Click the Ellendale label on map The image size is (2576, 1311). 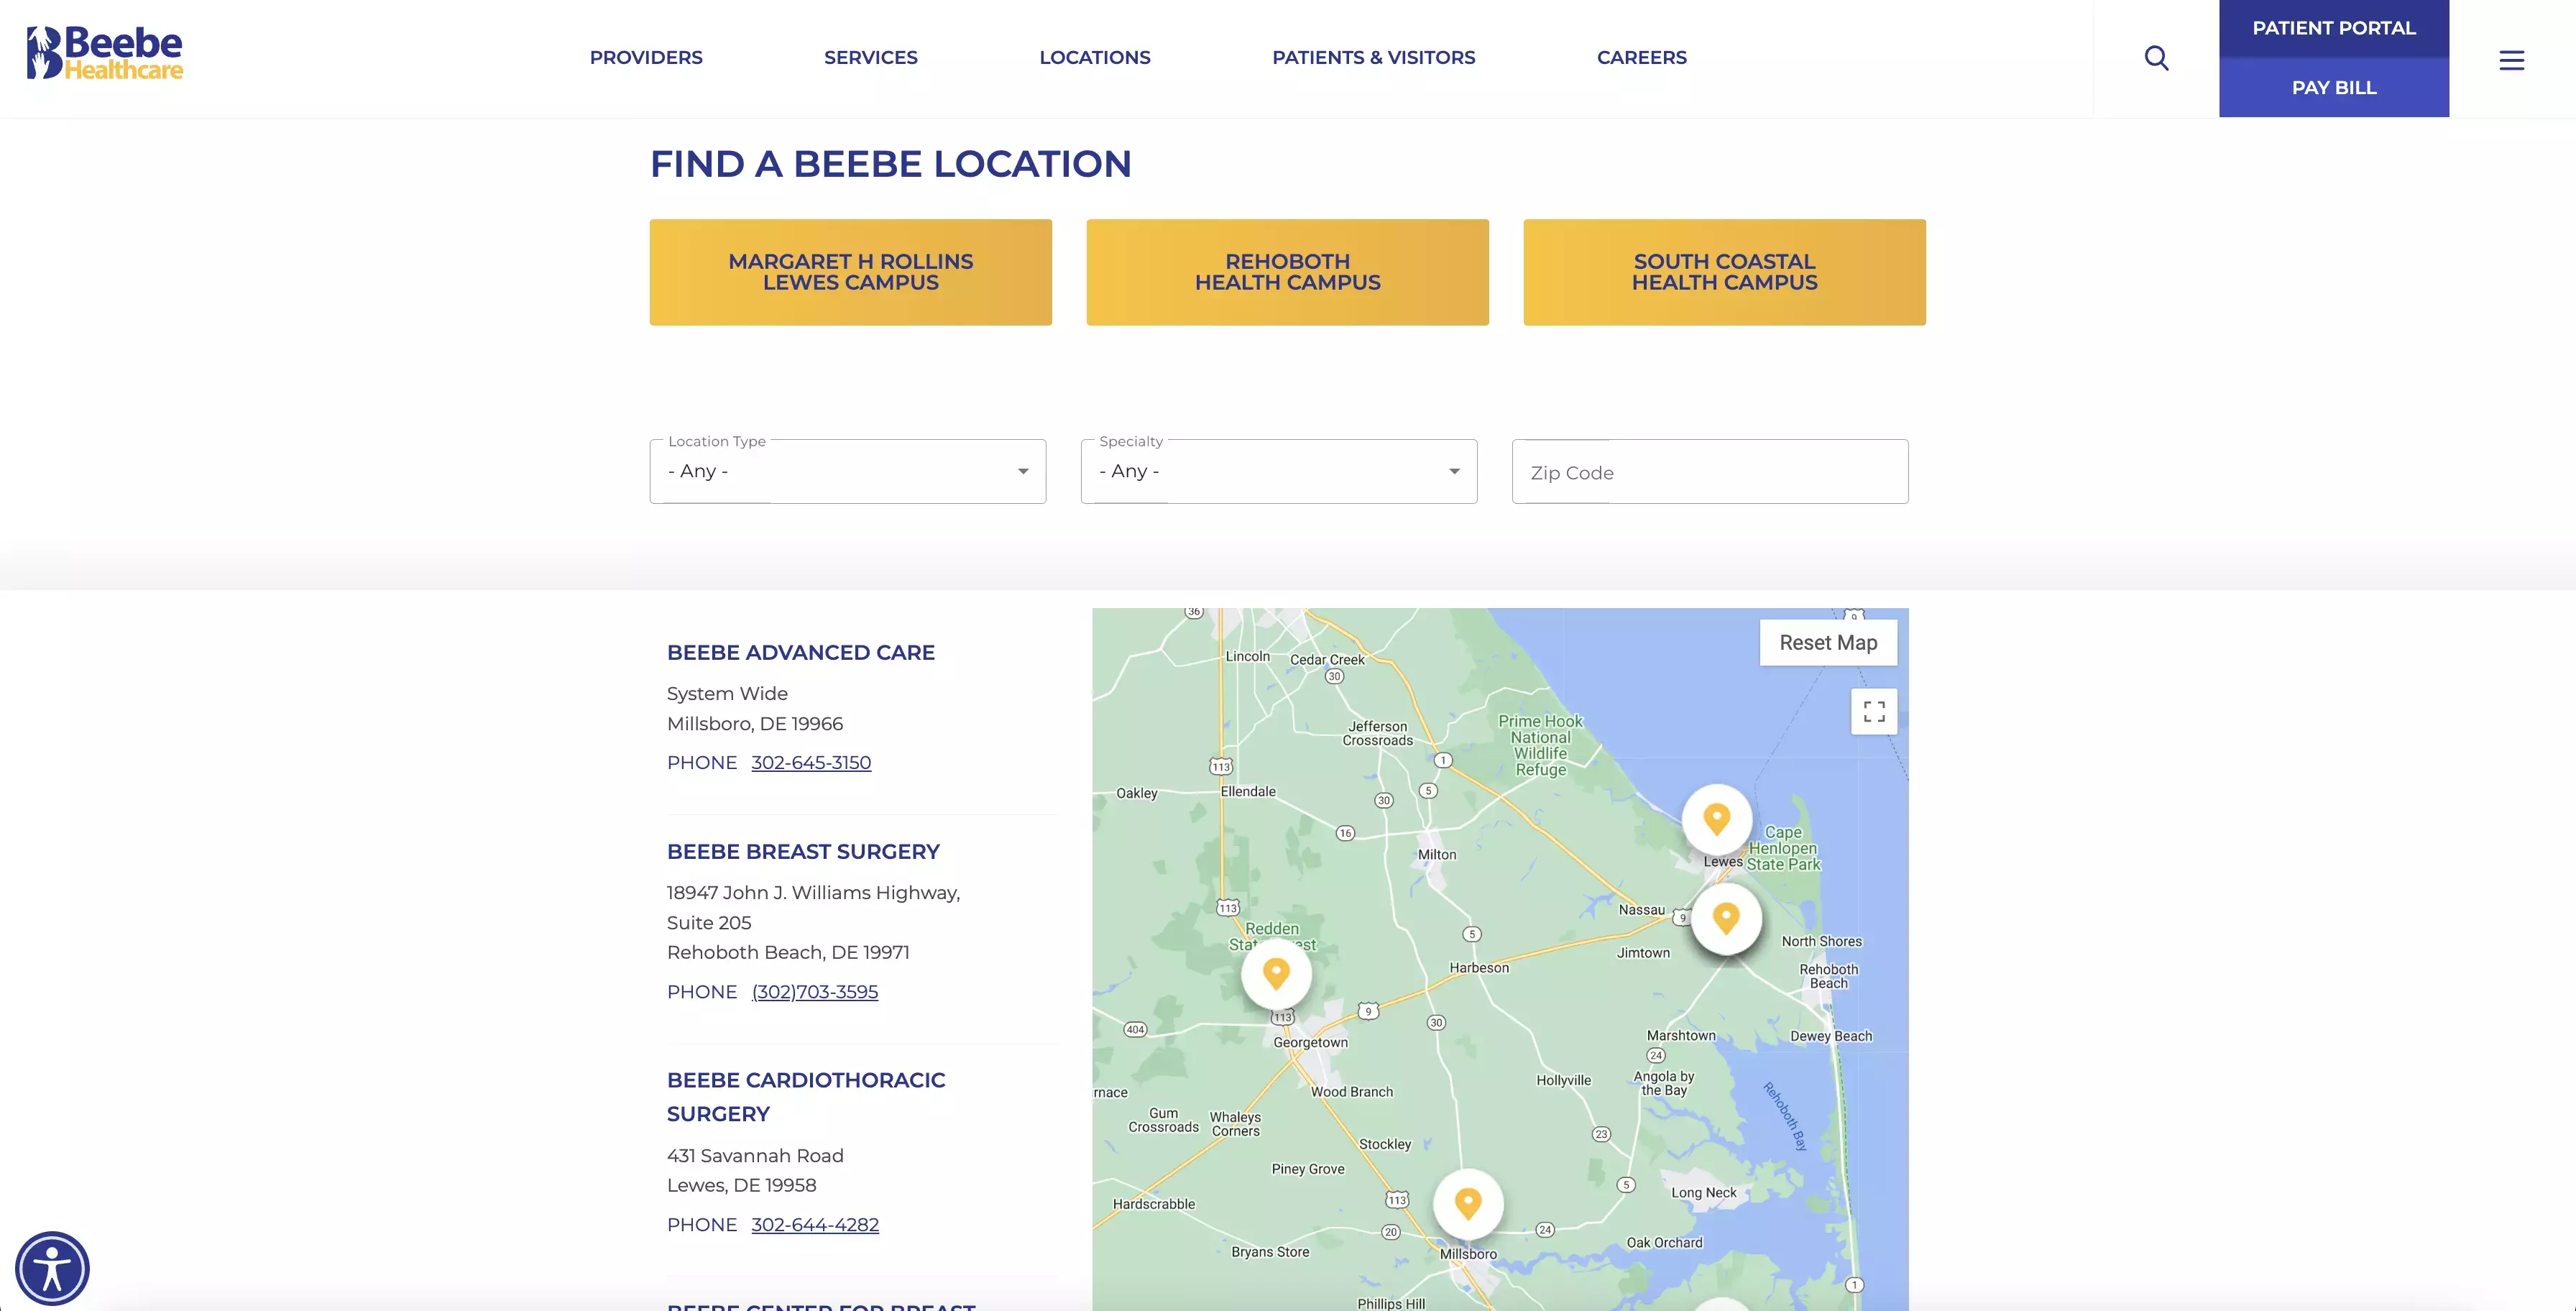tap(1247, 792)
